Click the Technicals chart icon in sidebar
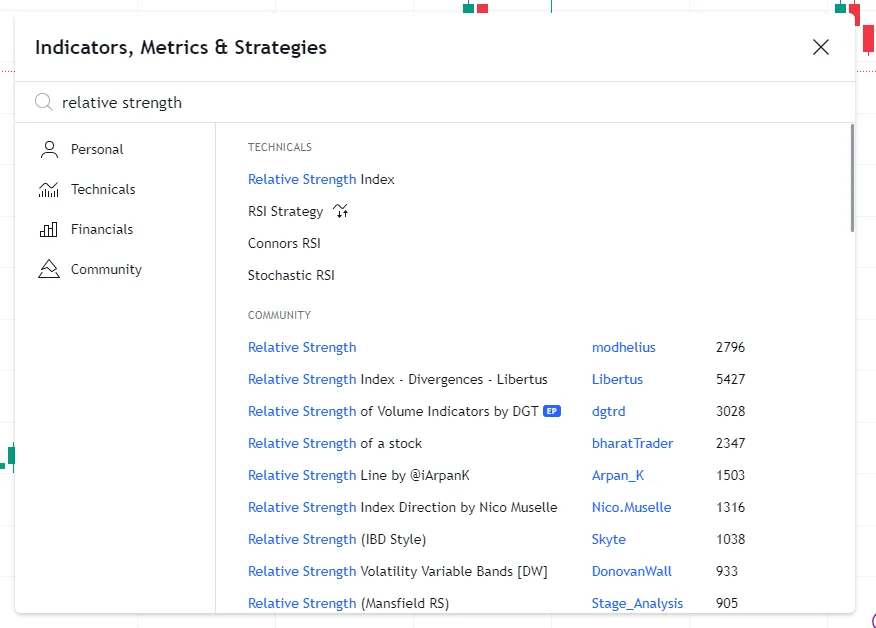Viewport: 876px width, 628px height. pos(48,190)
